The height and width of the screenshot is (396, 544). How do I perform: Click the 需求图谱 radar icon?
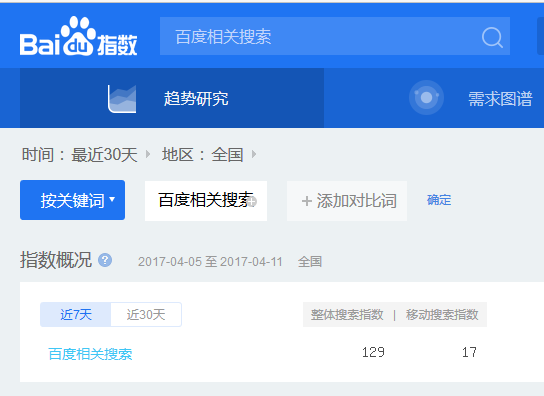426,98
